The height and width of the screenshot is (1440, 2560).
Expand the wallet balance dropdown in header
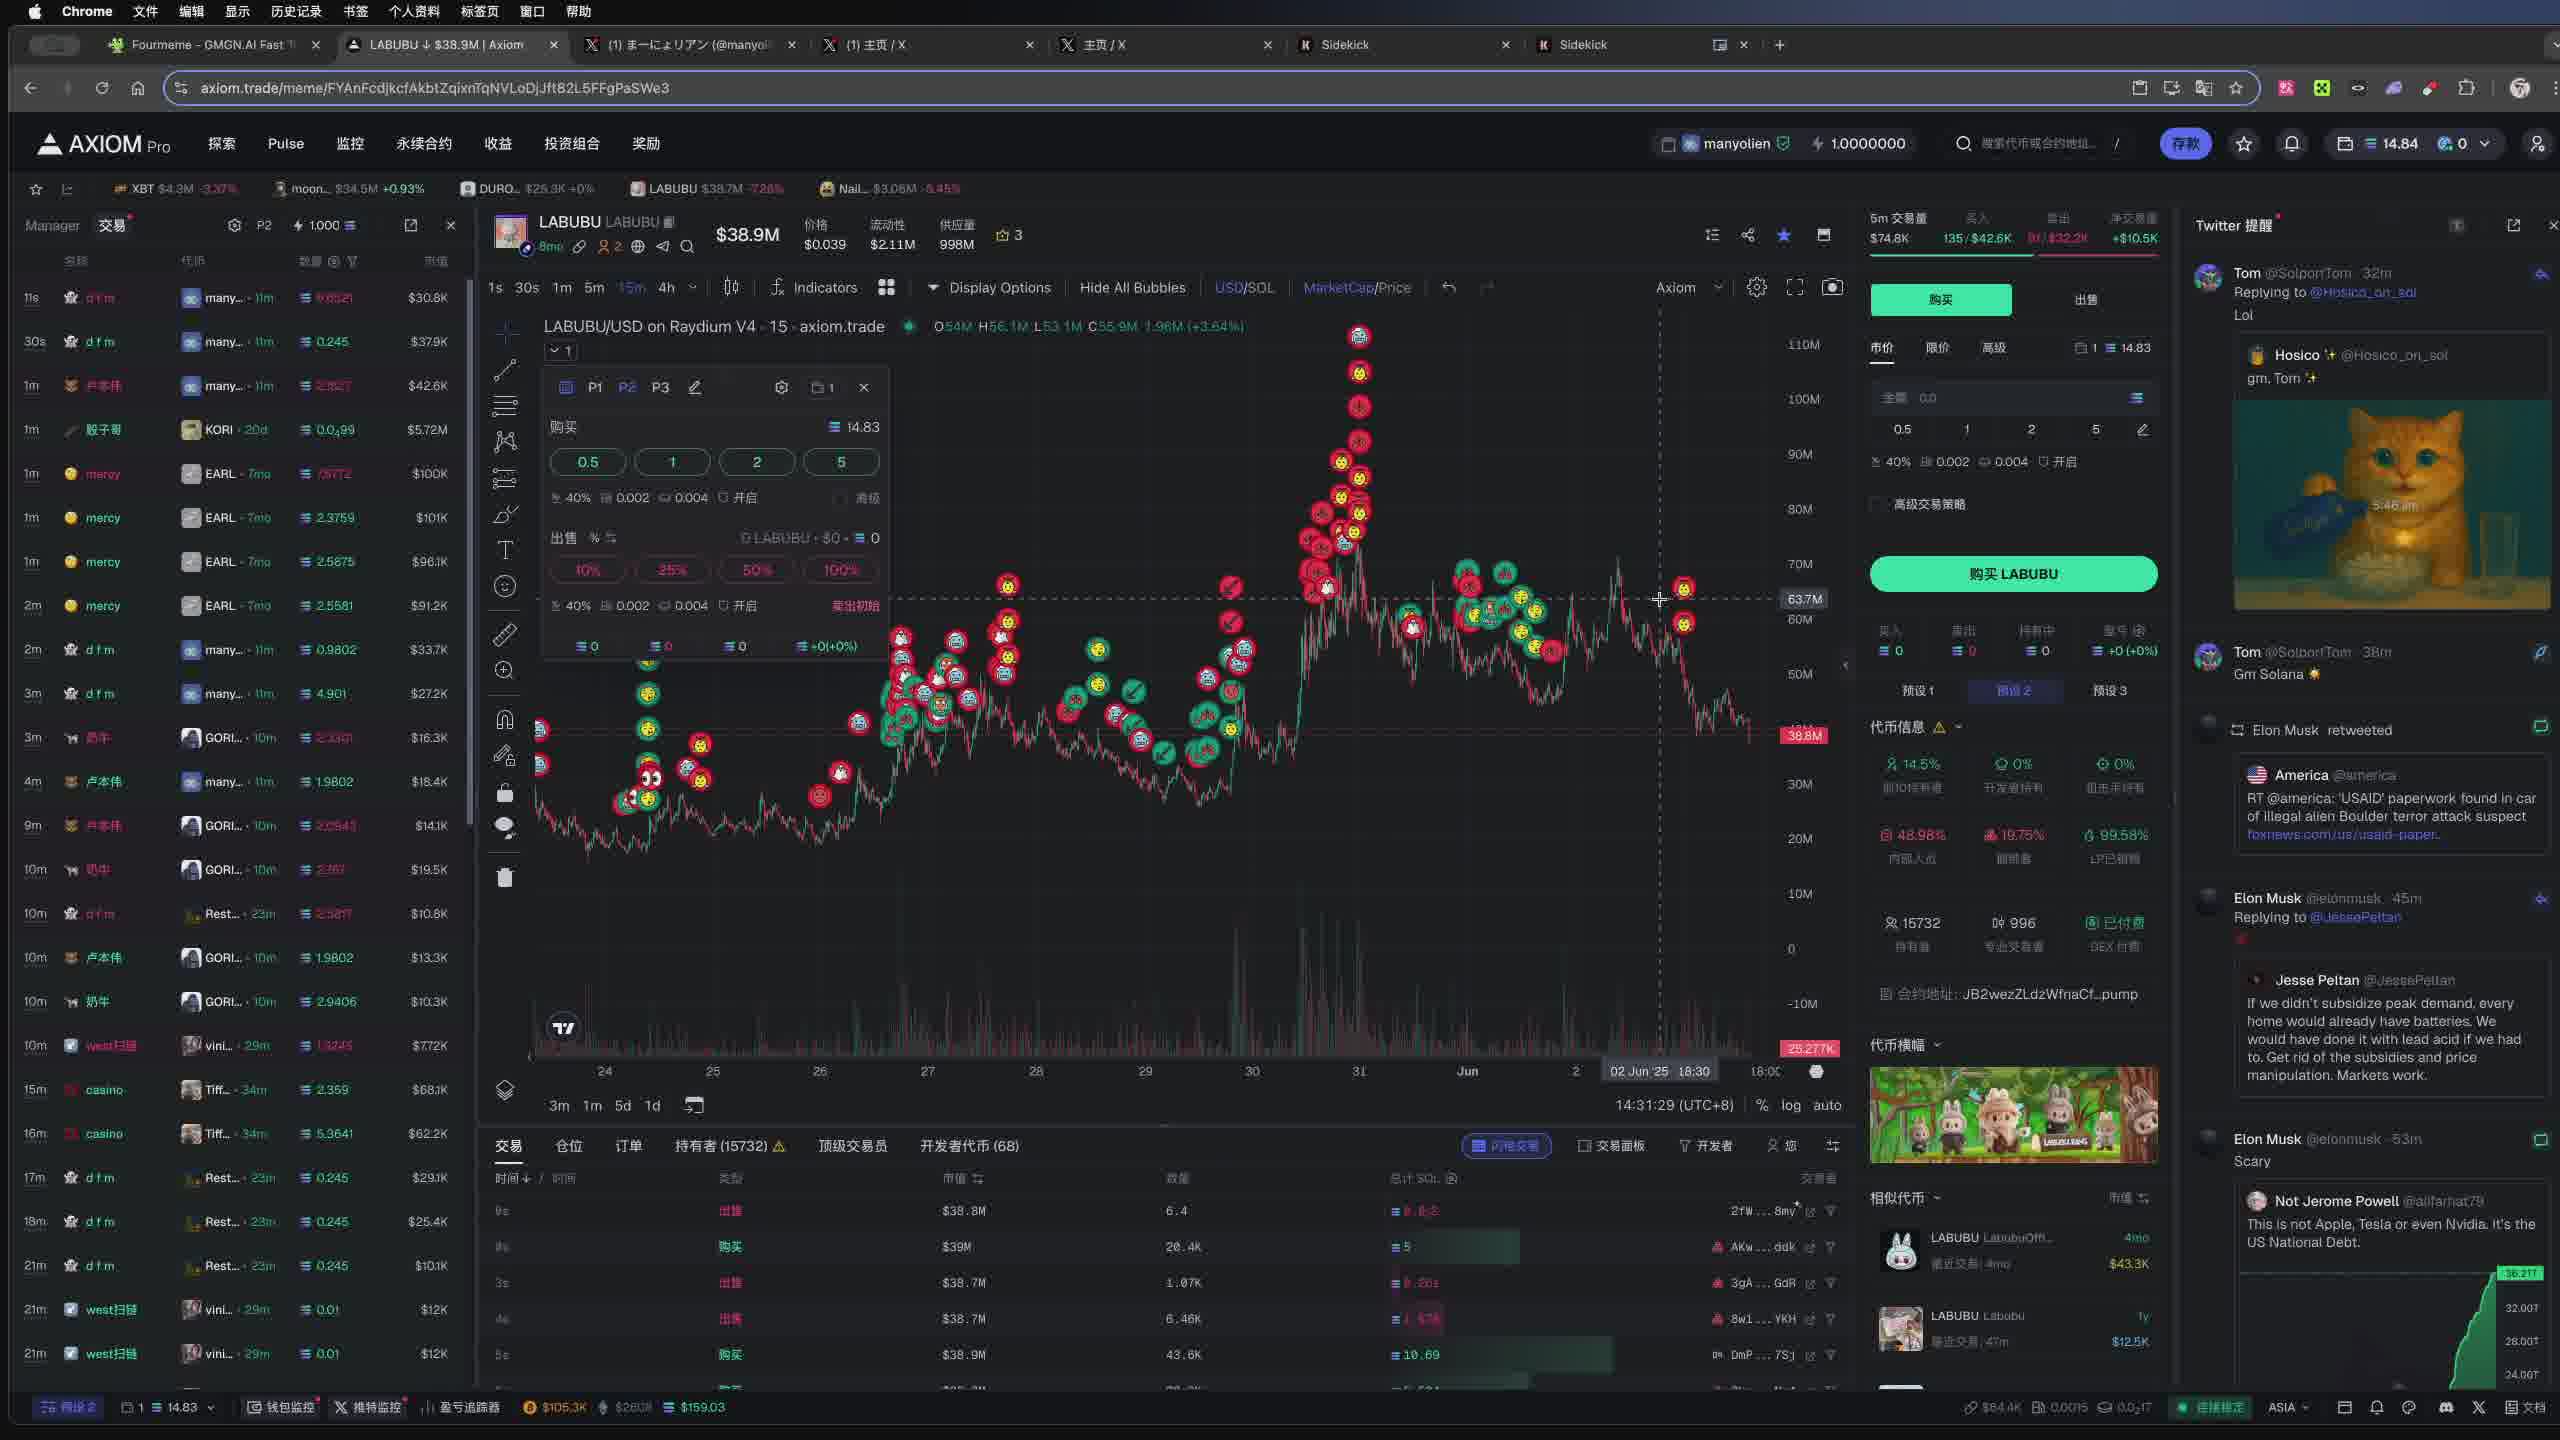coord(2485,143)
